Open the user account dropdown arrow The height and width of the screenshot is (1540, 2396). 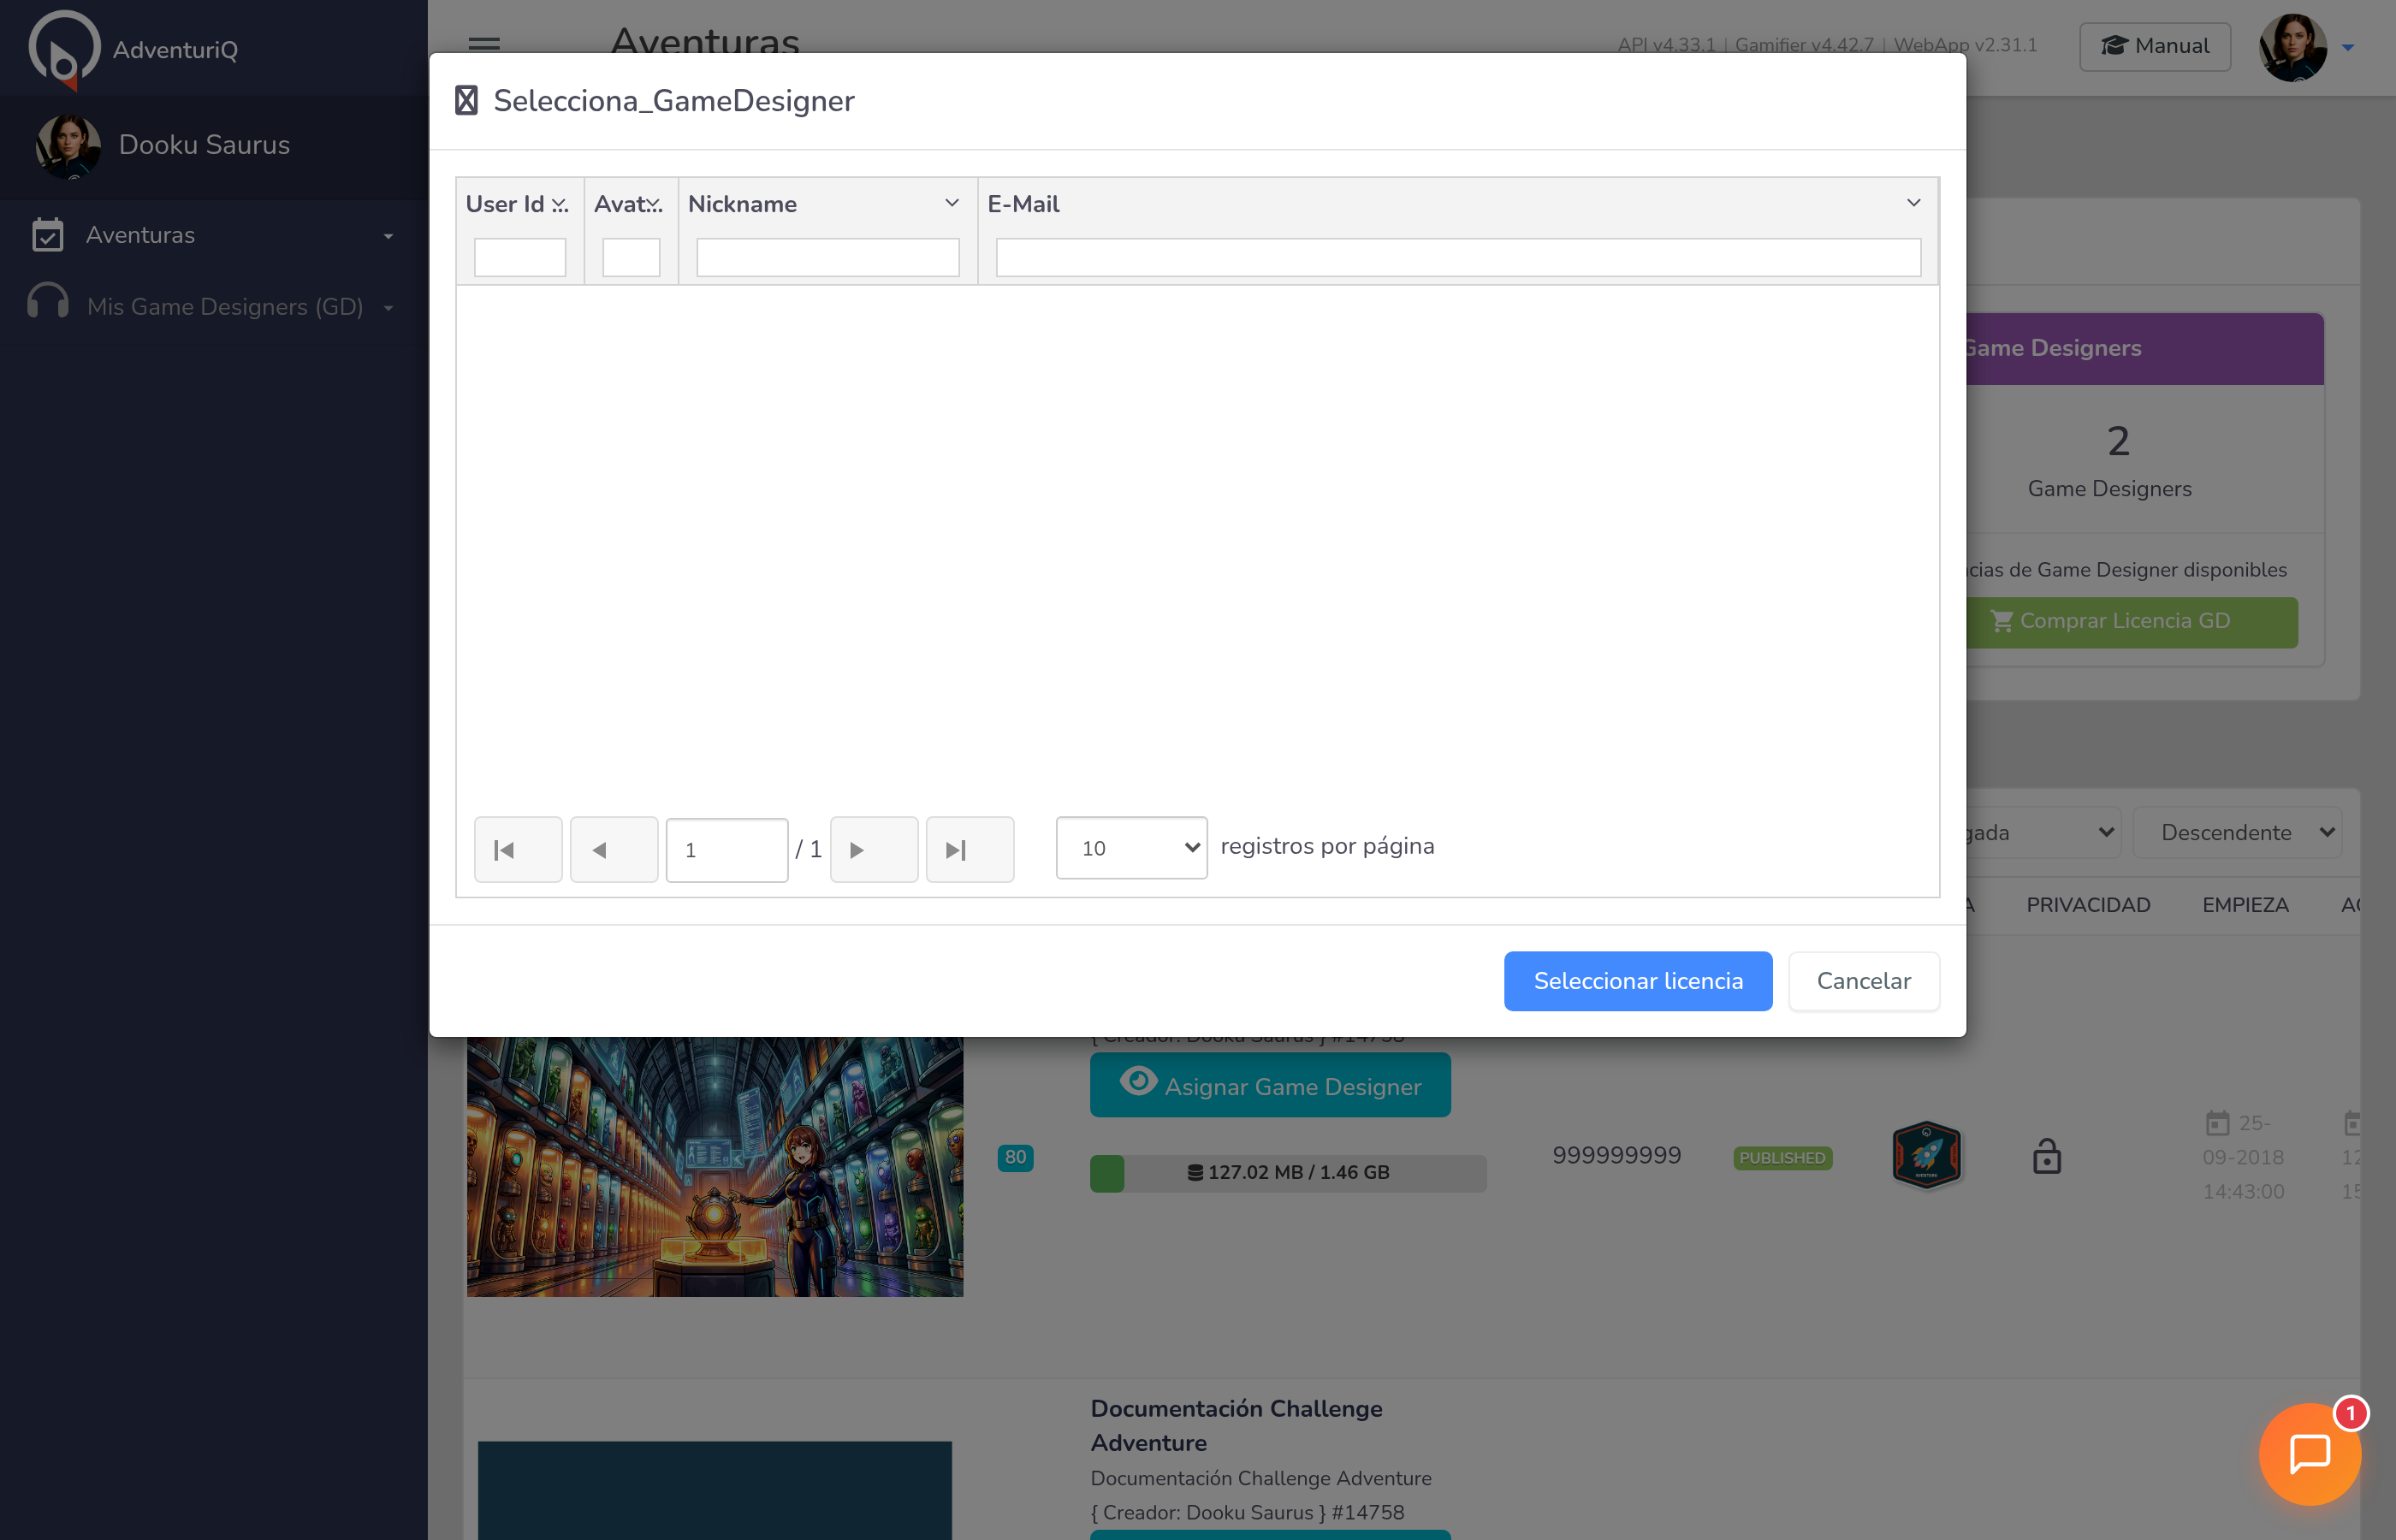2347,47
